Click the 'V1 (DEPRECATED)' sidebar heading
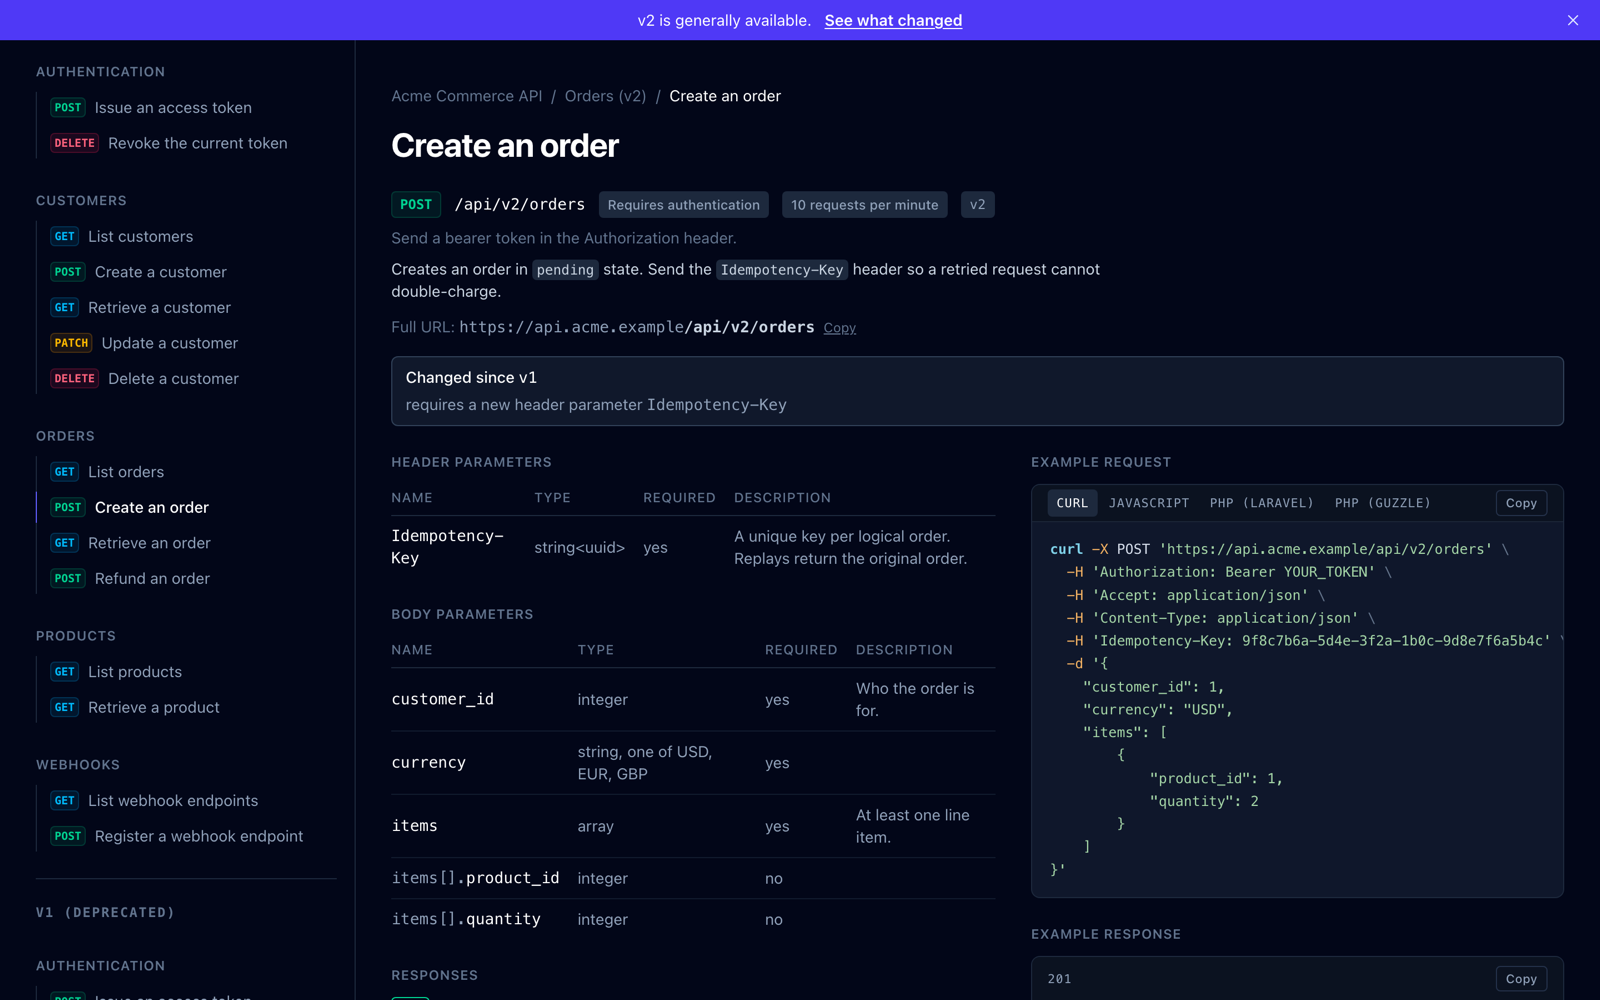This screenshot has height=1000, width=1600. coord(105,913)
